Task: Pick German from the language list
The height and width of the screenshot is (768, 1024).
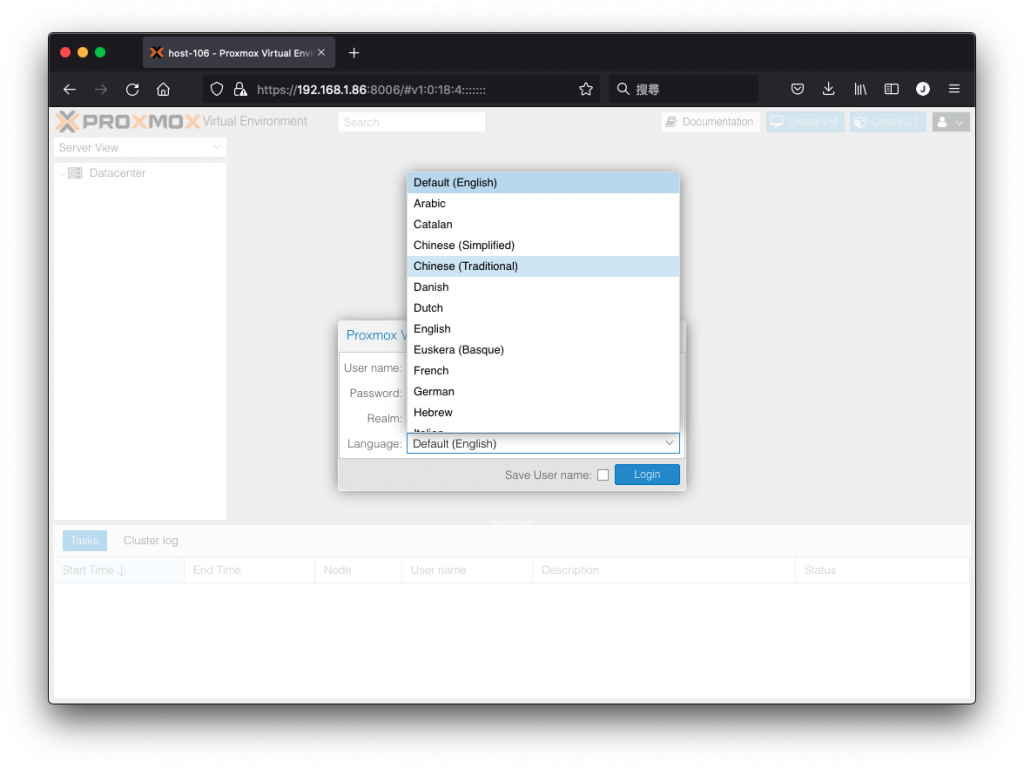Action: [x=543, y=392]
